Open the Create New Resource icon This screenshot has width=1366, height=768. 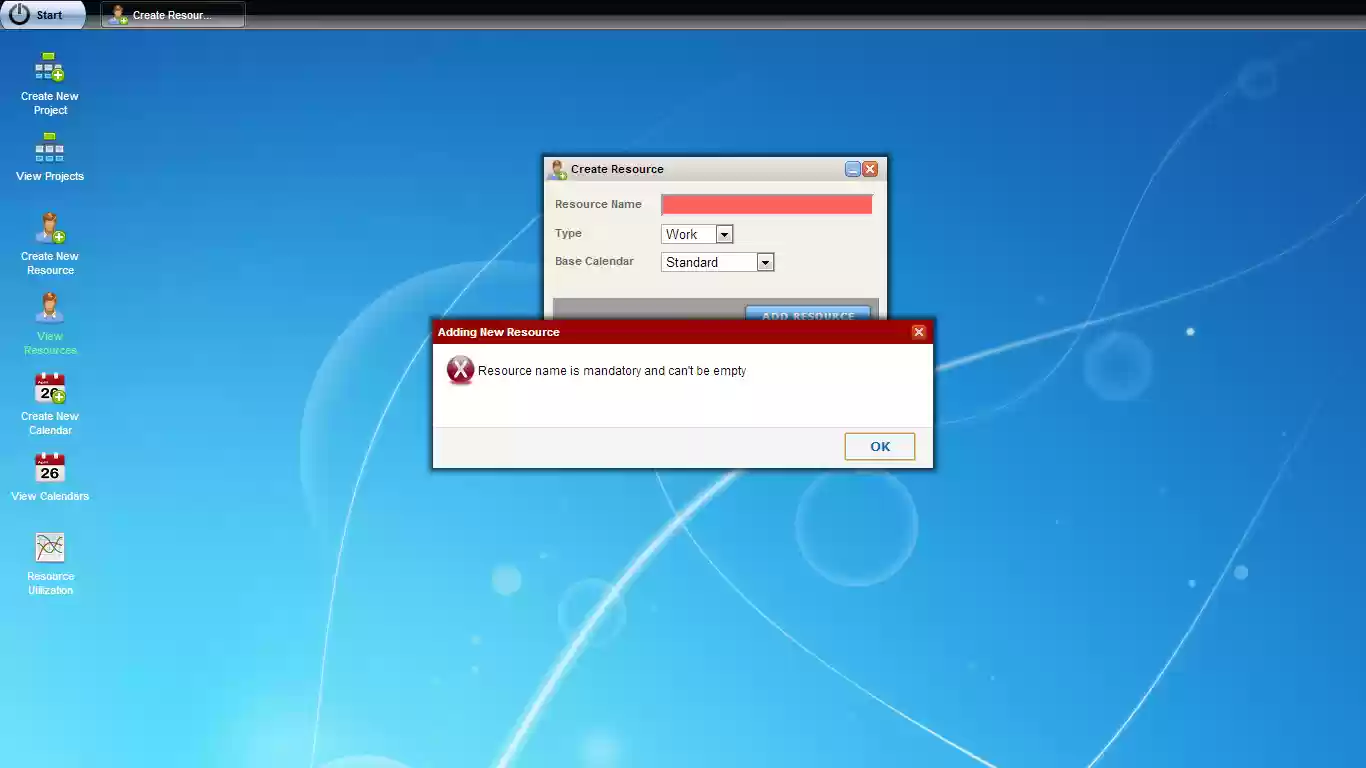click(48, 228)
